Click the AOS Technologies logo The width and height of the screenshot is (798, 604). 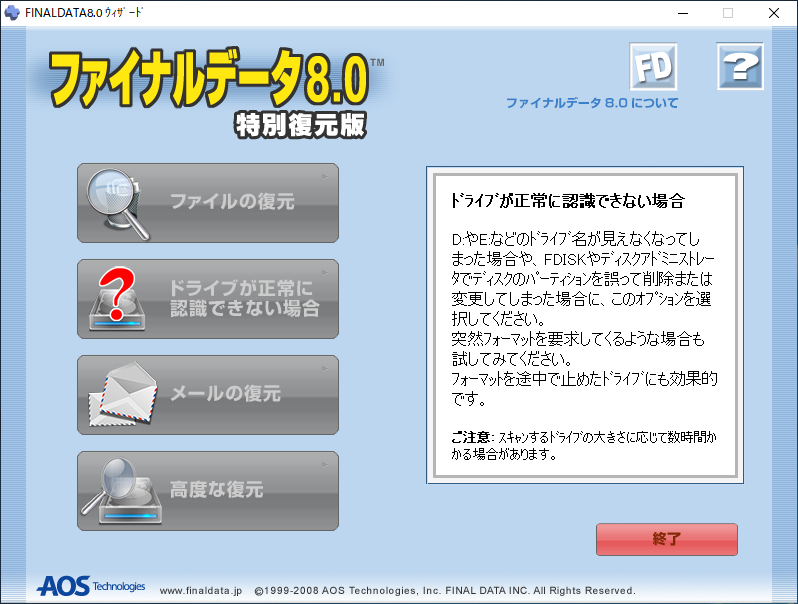(x=91, y=586)
